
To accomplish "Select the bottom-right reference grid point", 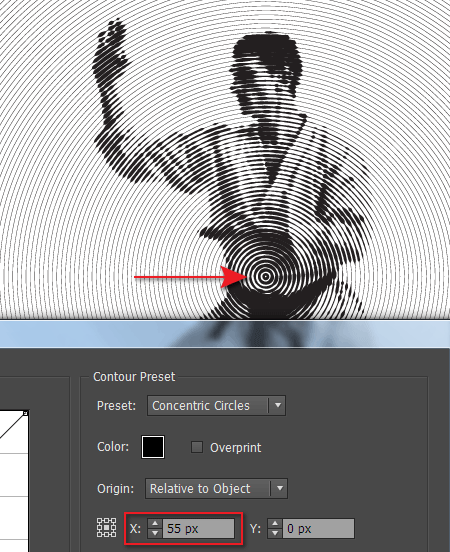I will (x=113, y=534).
